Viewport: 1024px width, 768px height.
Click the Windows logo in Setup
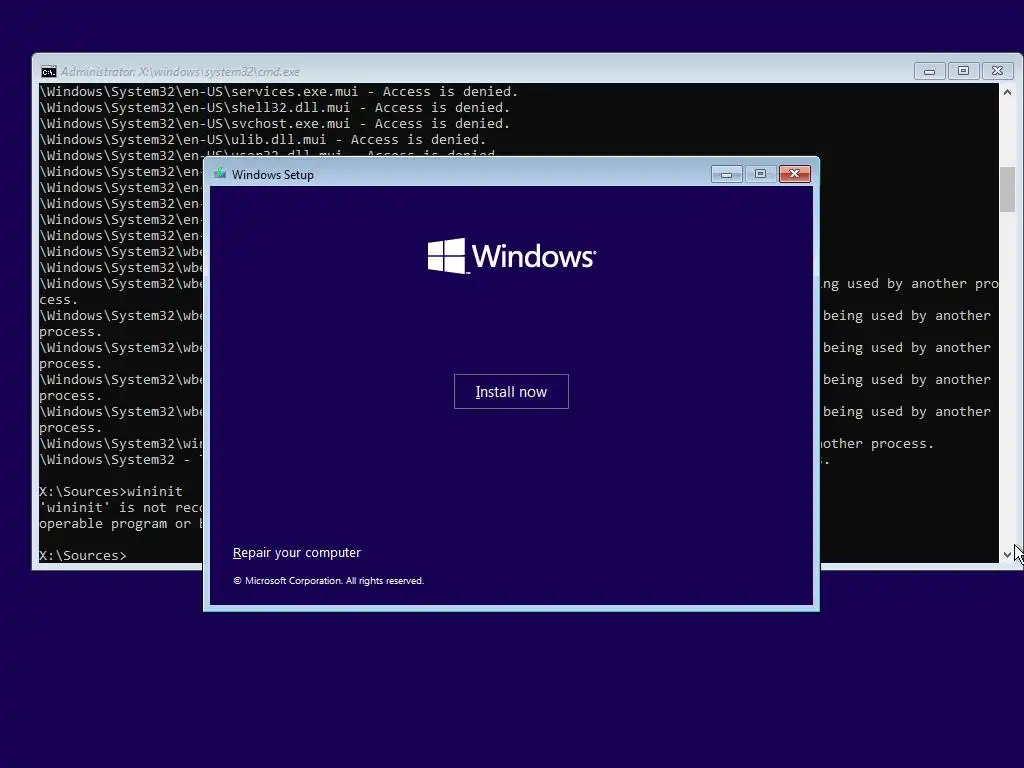tap(511, 255)
